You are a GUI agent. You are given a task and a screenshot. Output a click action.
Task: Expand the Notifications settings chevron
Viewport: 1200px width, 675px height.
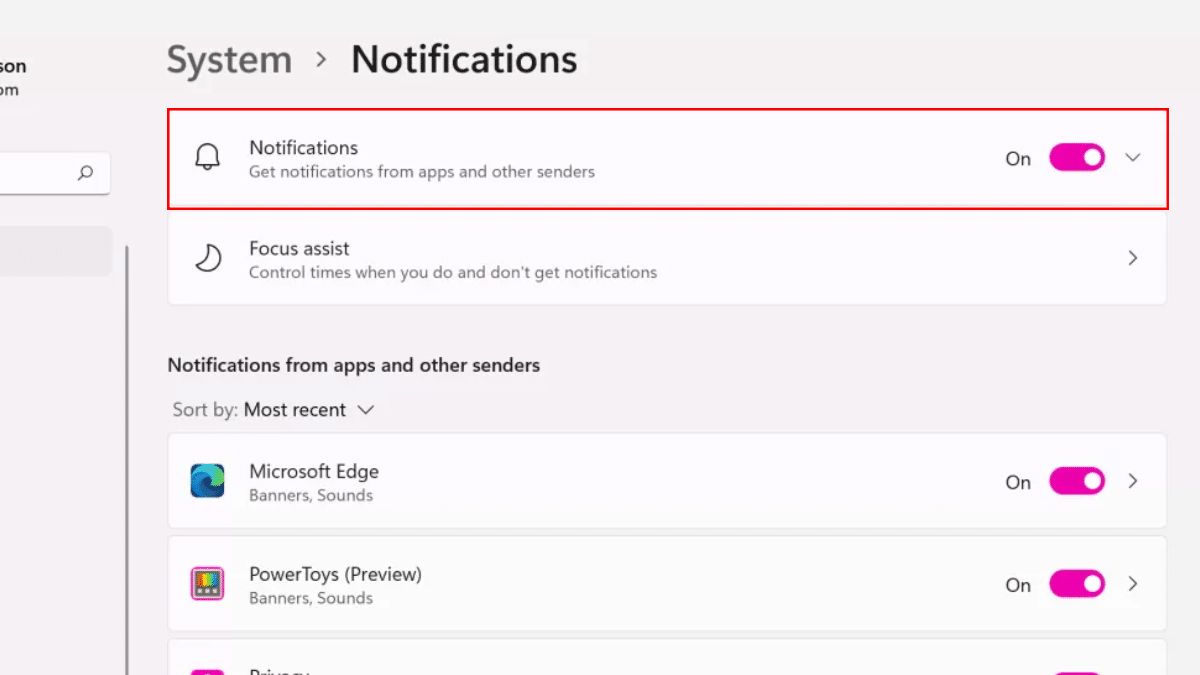pyautogui.click(x=1133, y=158)
